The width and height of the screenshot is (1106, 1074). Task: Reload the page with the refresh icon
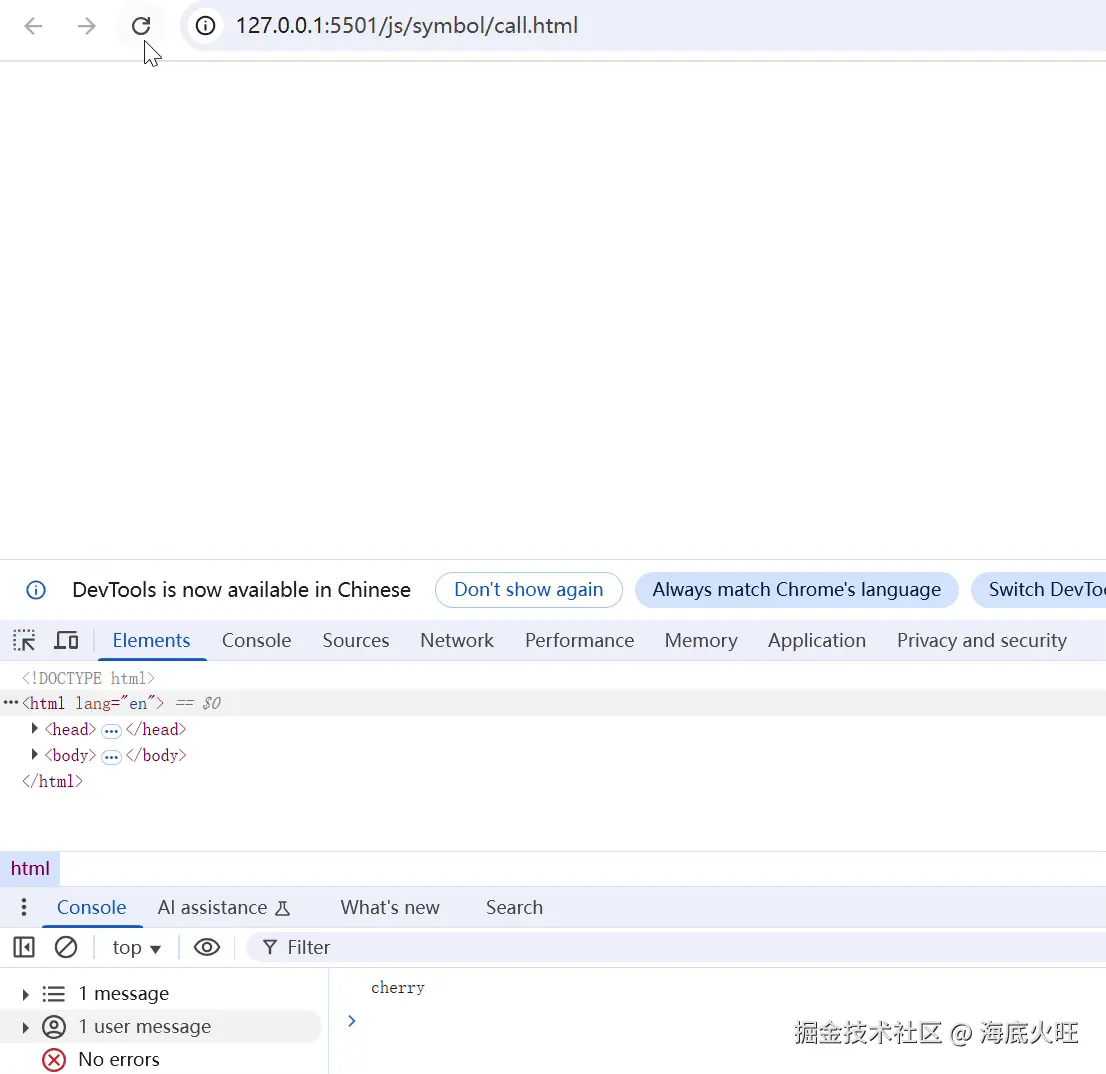[141, 26]
